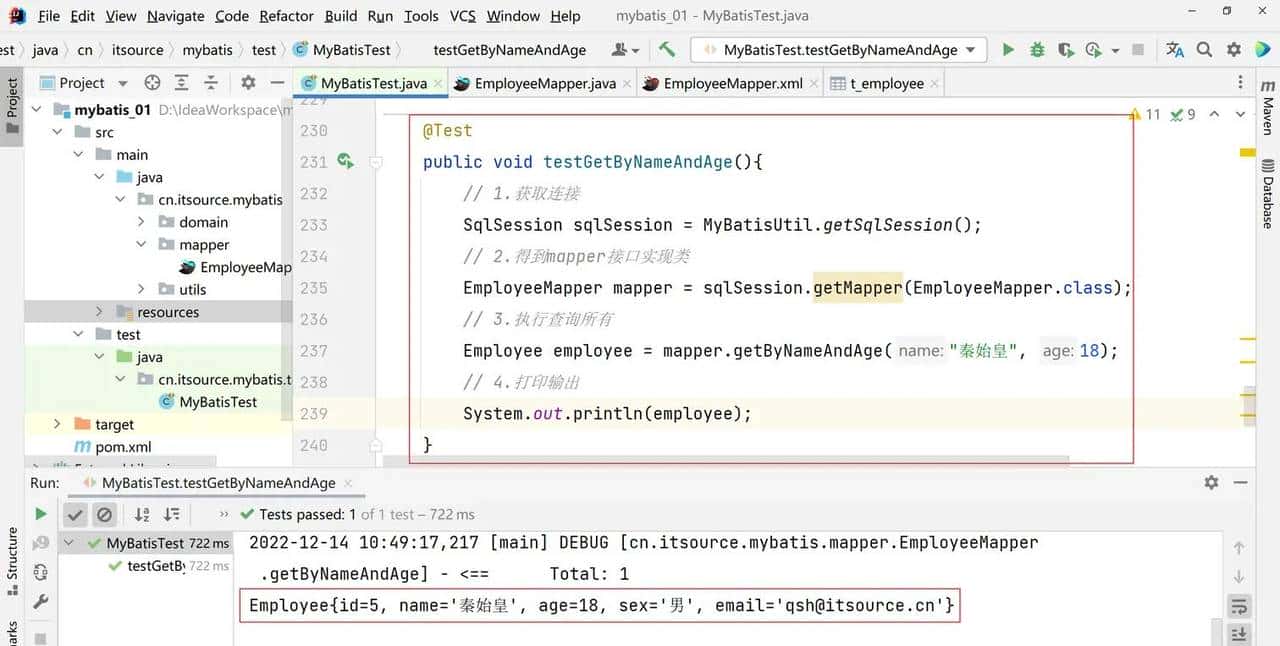This screenshot has width=1280, height=646.
Task: Hide the Project tool window
Action: click(x=277, y=82)
